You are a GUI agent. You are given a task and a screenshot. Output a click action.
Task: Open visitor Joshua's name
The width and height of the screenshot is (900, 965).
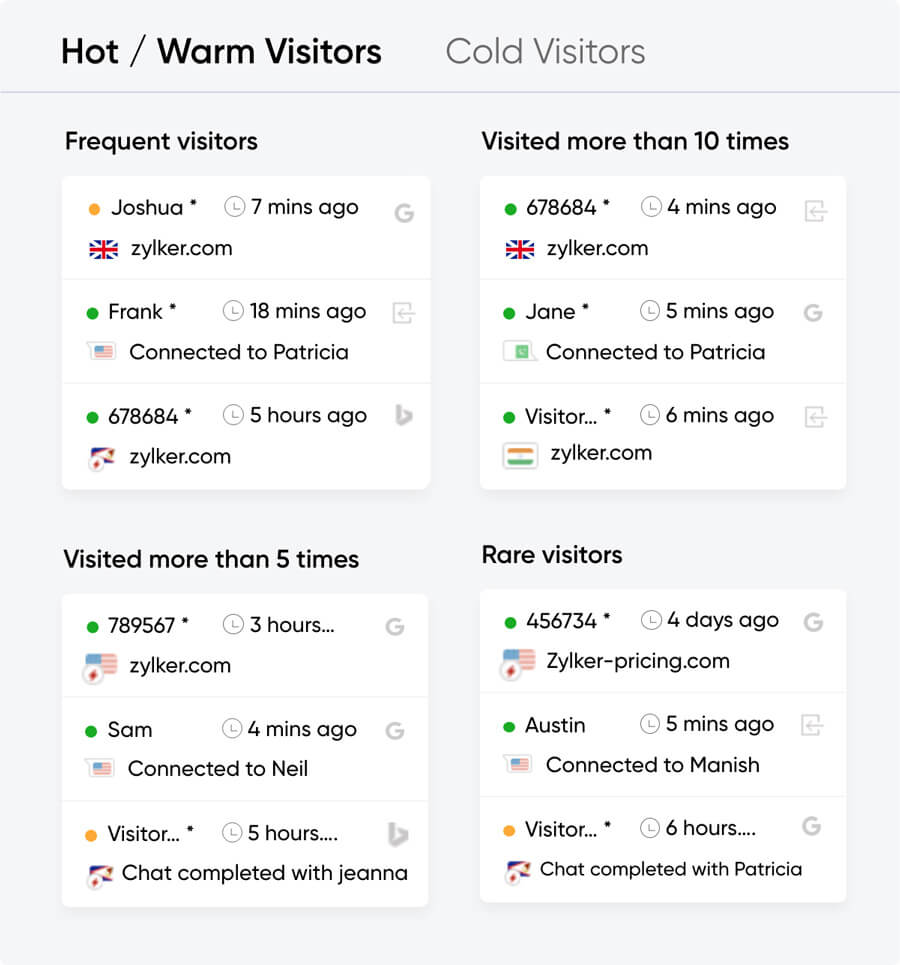tap(147, 208)
